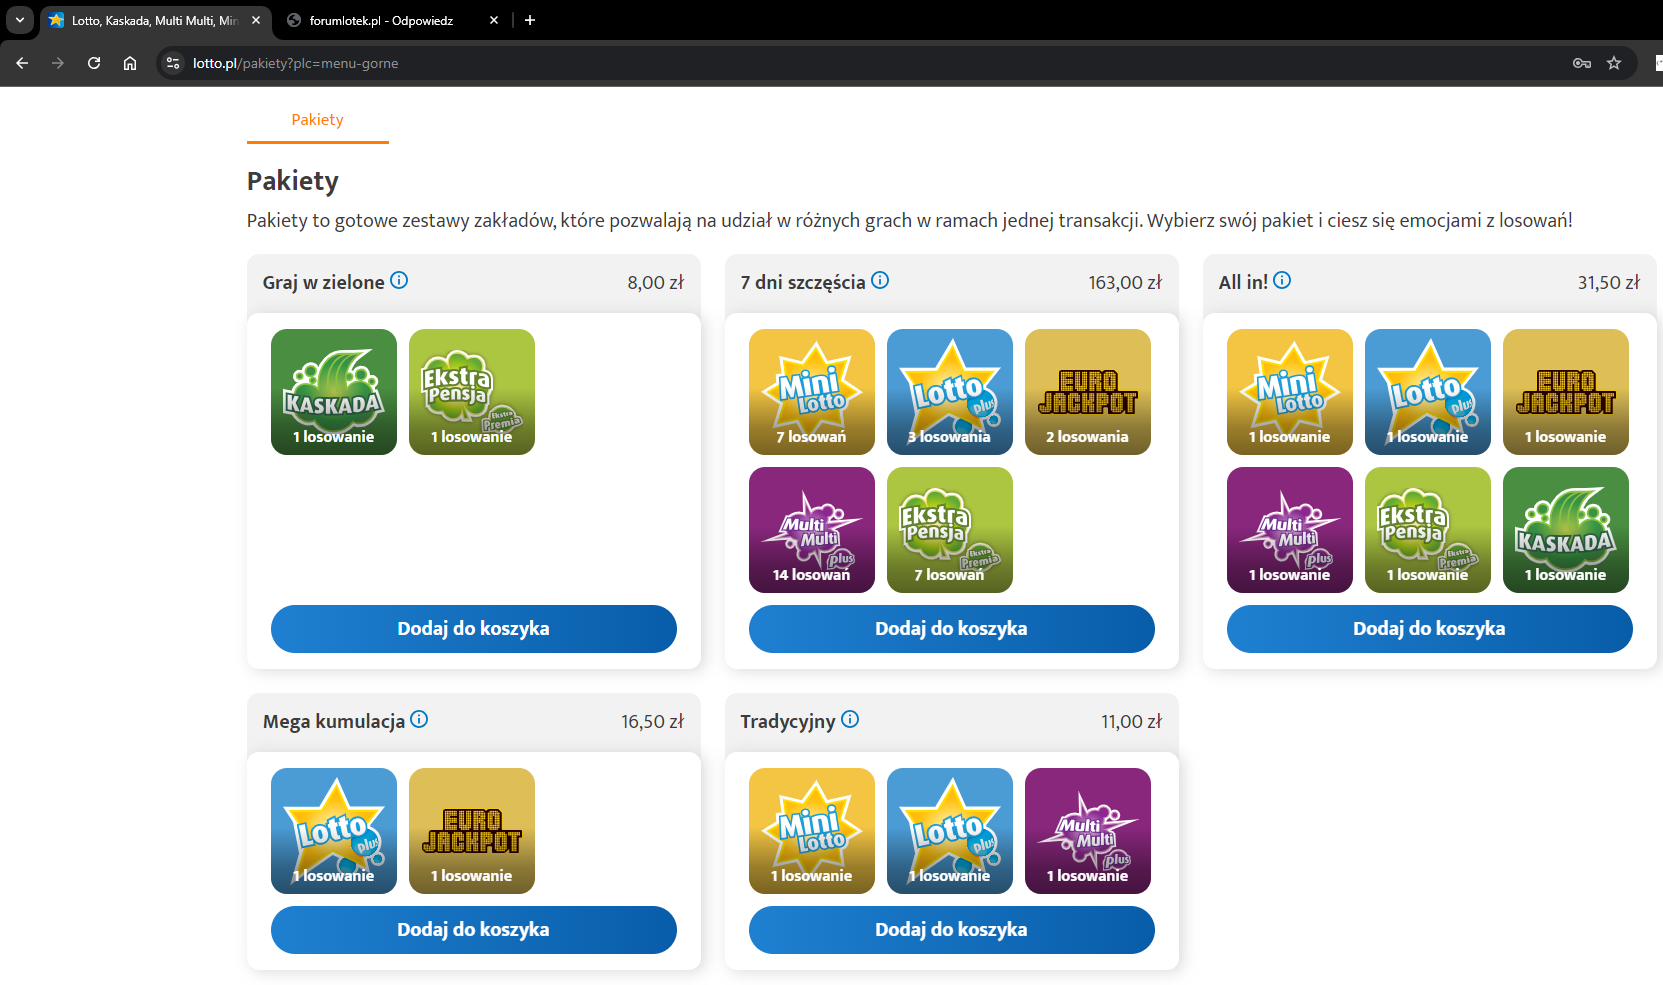This screenshot has height=985, width=1663.
Task: Add Mega kumulacja package to cart
Action: pyautogui.click(x=473, y=930)
